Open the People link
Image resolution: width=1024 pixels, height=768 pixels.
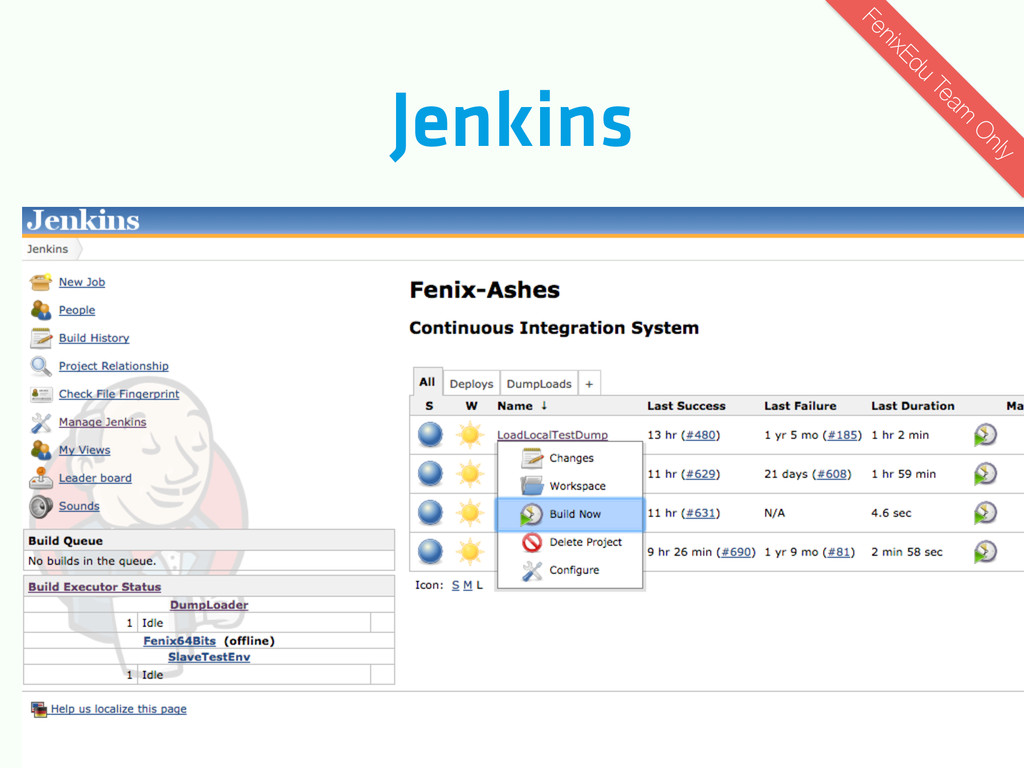(x=77, y=310)
